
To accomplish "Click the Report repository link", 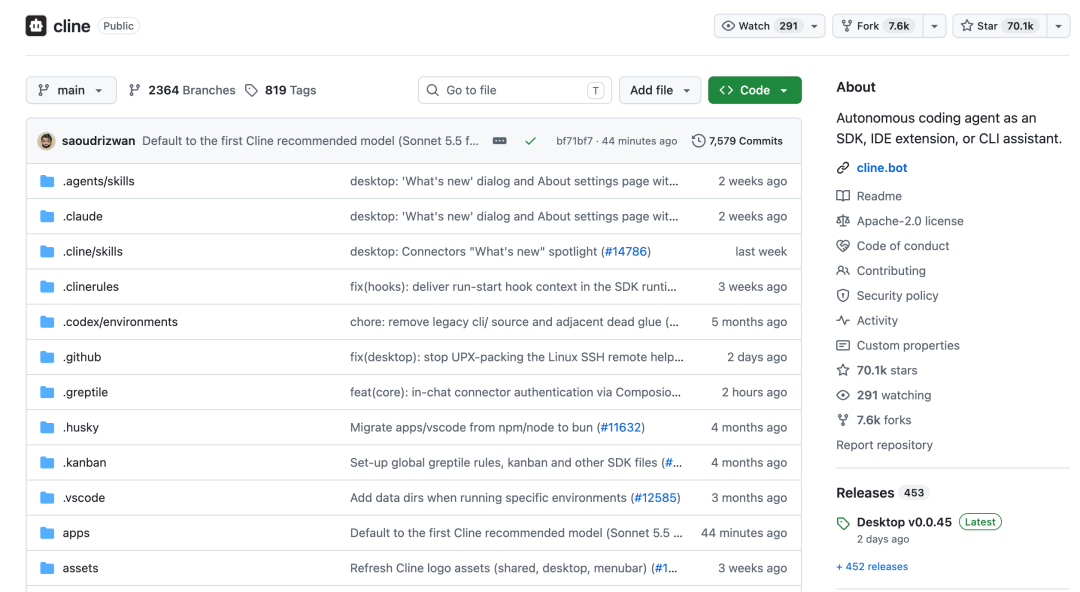I will (884, 445).
